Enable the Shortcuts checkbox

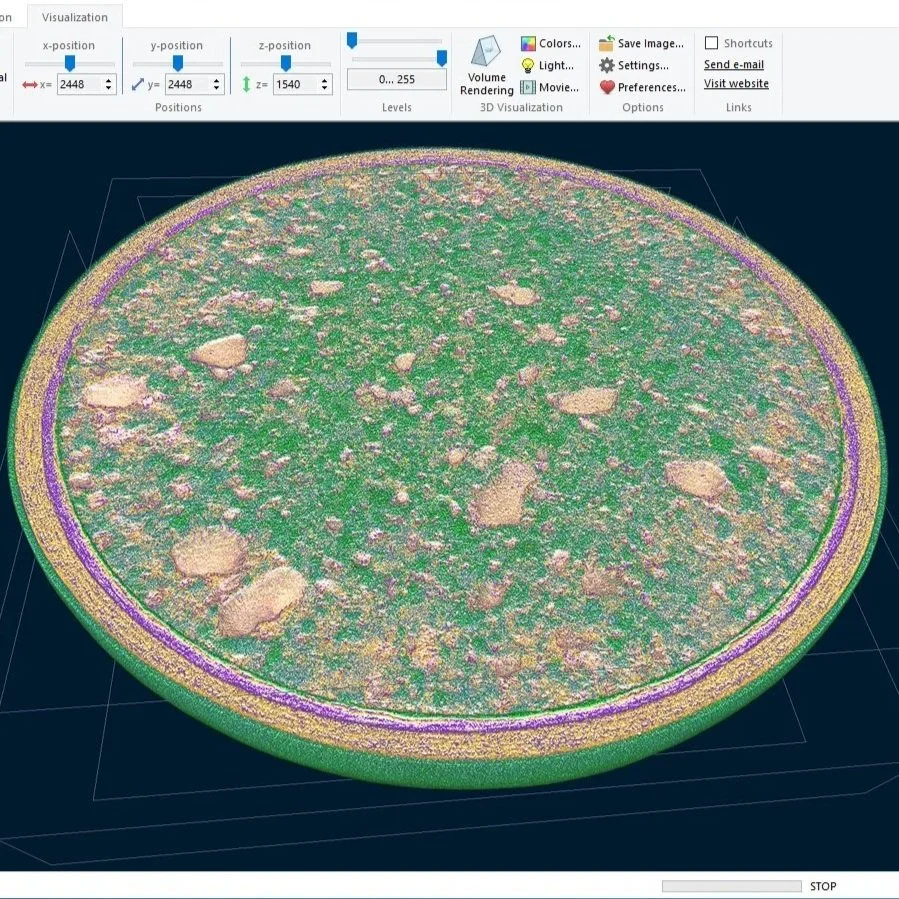(x=713, y=42)
